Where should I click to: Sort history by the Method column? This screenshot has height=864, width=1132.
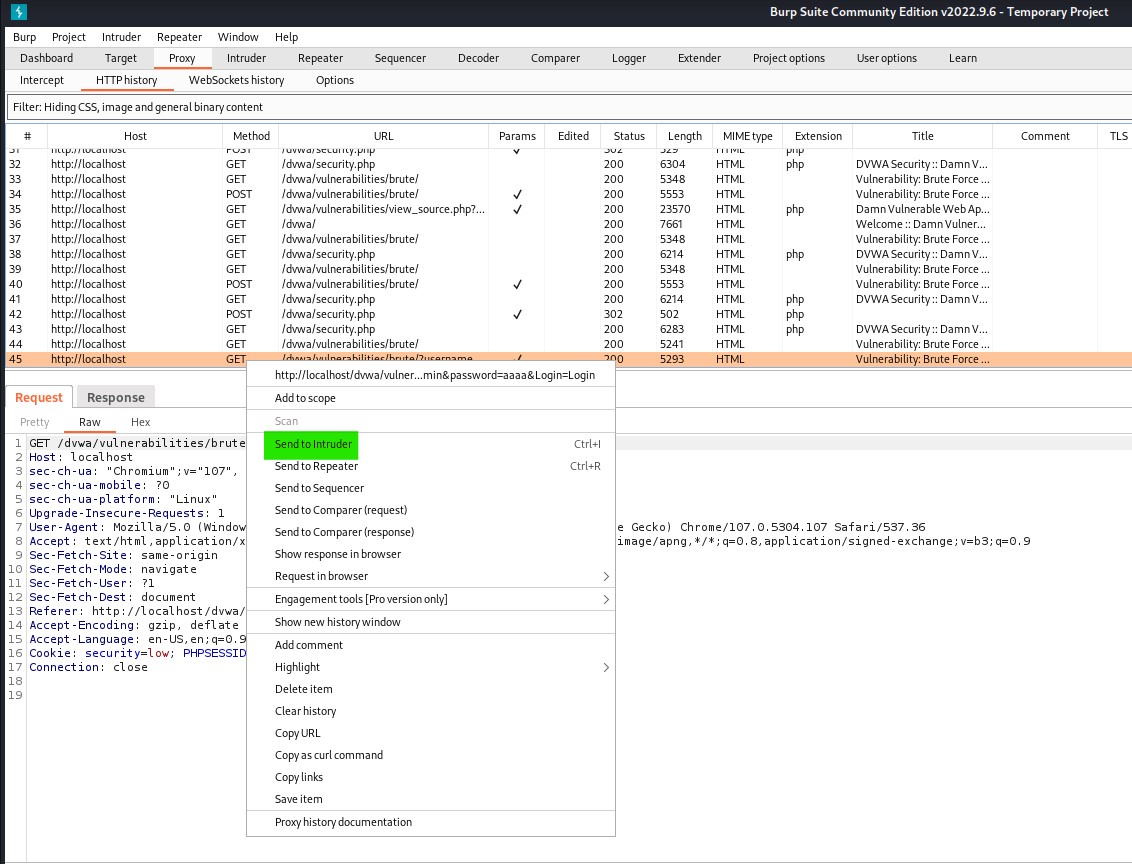pyautogui.click(x=251, y=136)
